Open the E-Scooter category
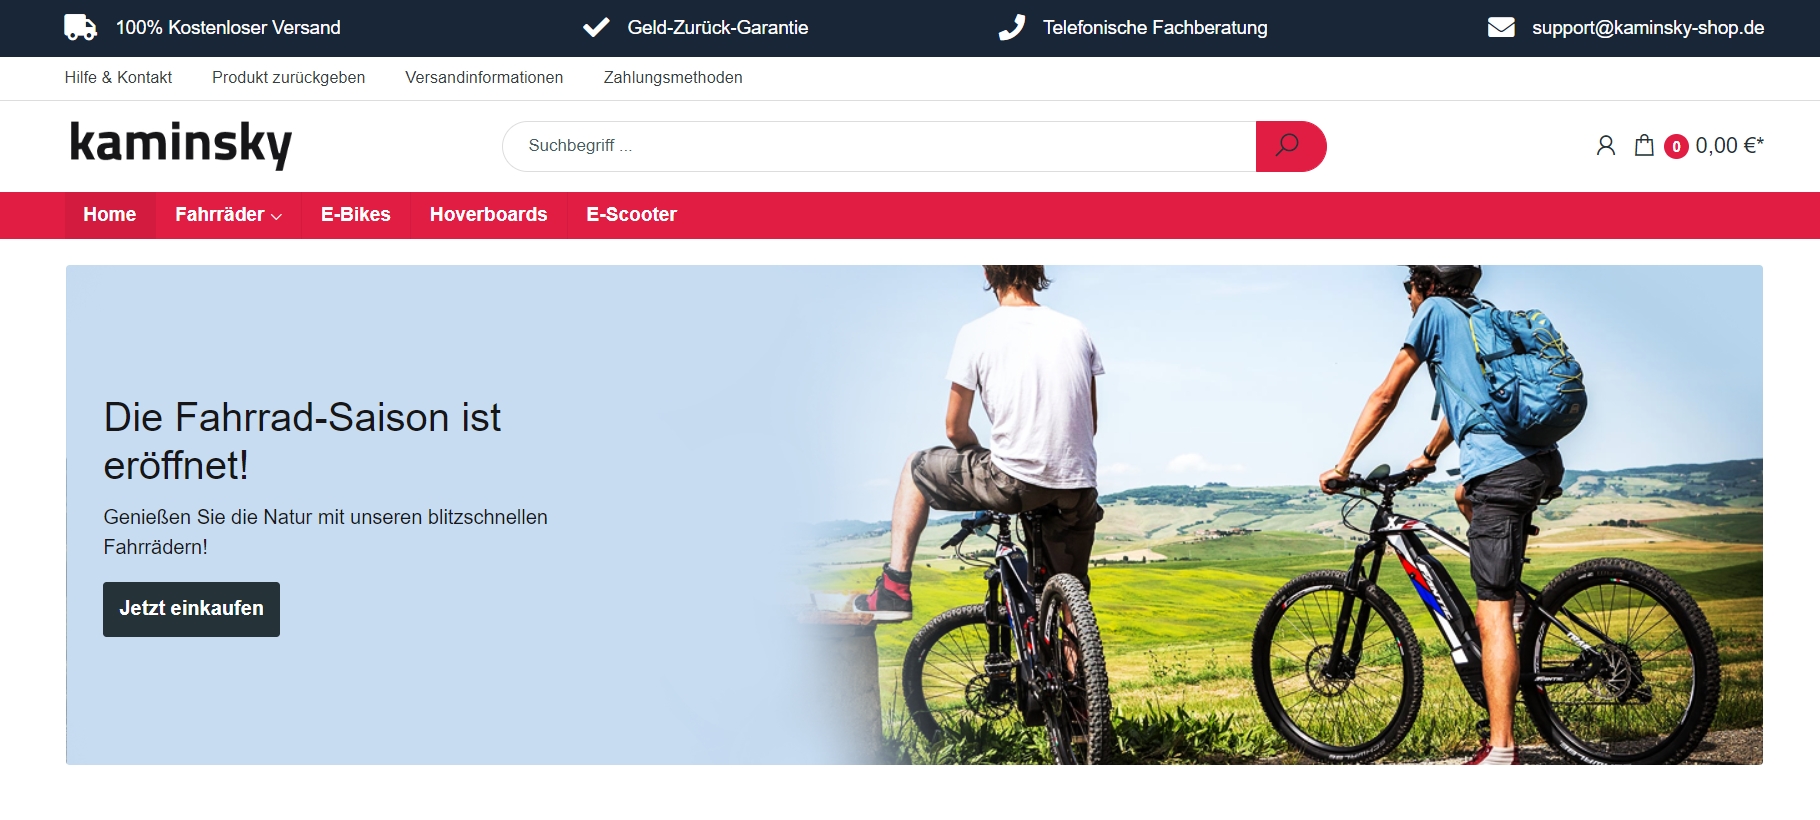 pyautogui.click(x=631, y=215)
